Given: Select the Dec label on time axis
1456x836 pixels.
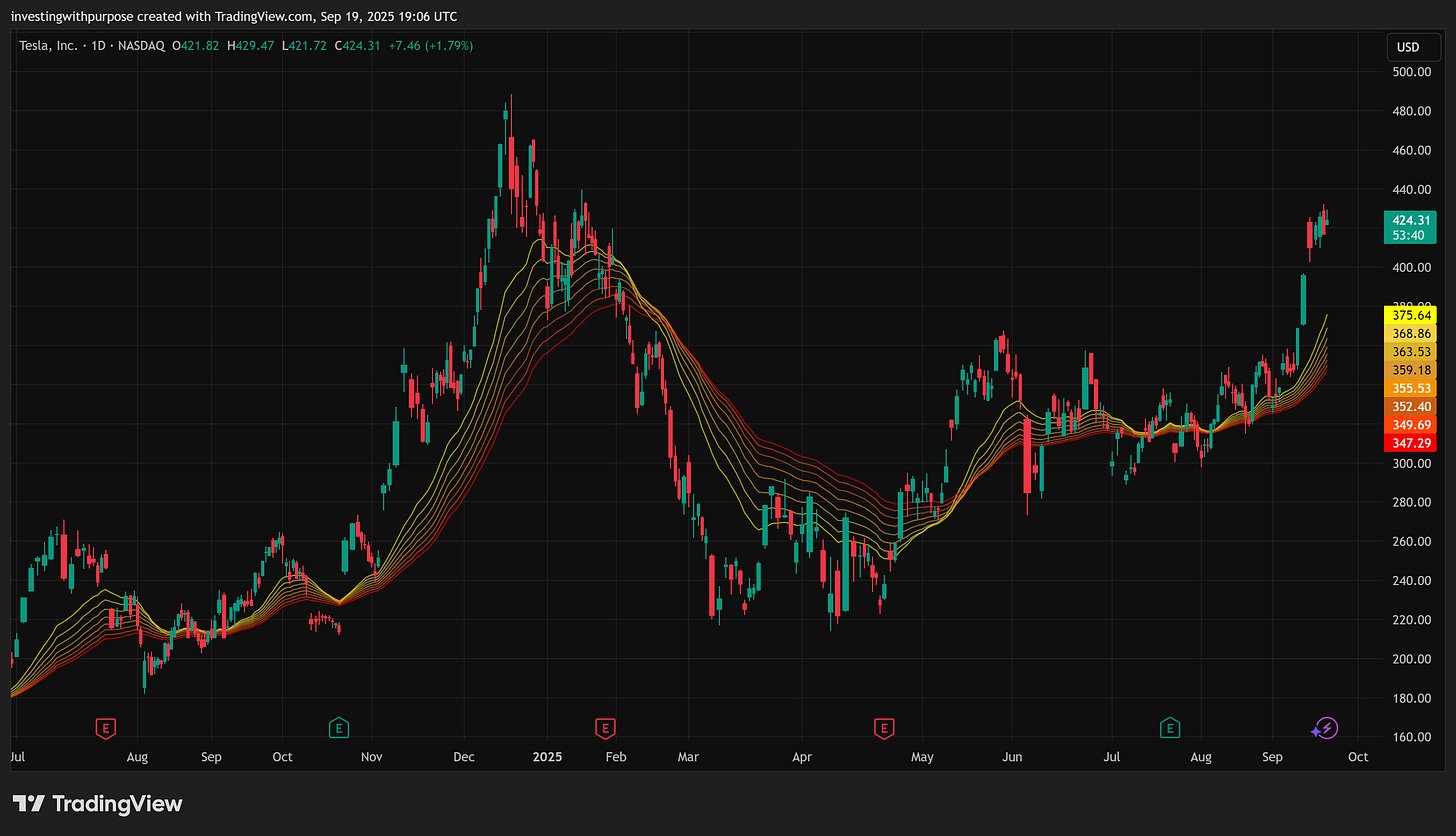Looking at the screenshot, I should [x=463, y=757].
